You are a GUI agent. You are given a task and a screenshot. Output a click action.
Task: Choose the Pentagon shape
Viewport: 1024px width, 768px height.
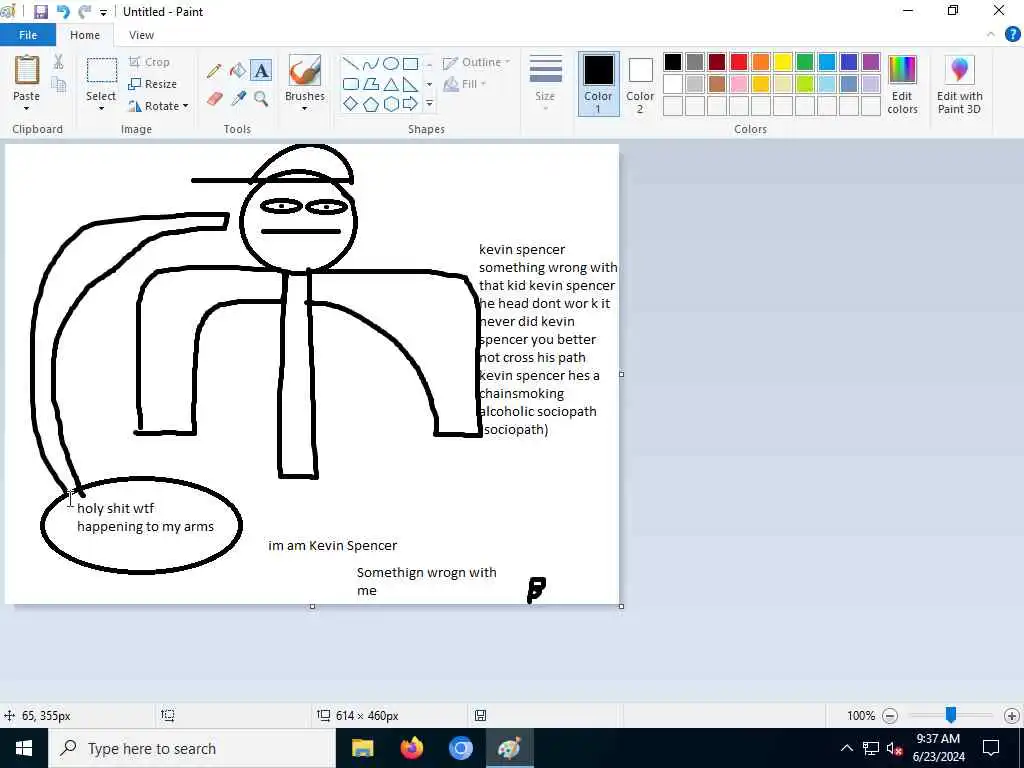(371, 104)
